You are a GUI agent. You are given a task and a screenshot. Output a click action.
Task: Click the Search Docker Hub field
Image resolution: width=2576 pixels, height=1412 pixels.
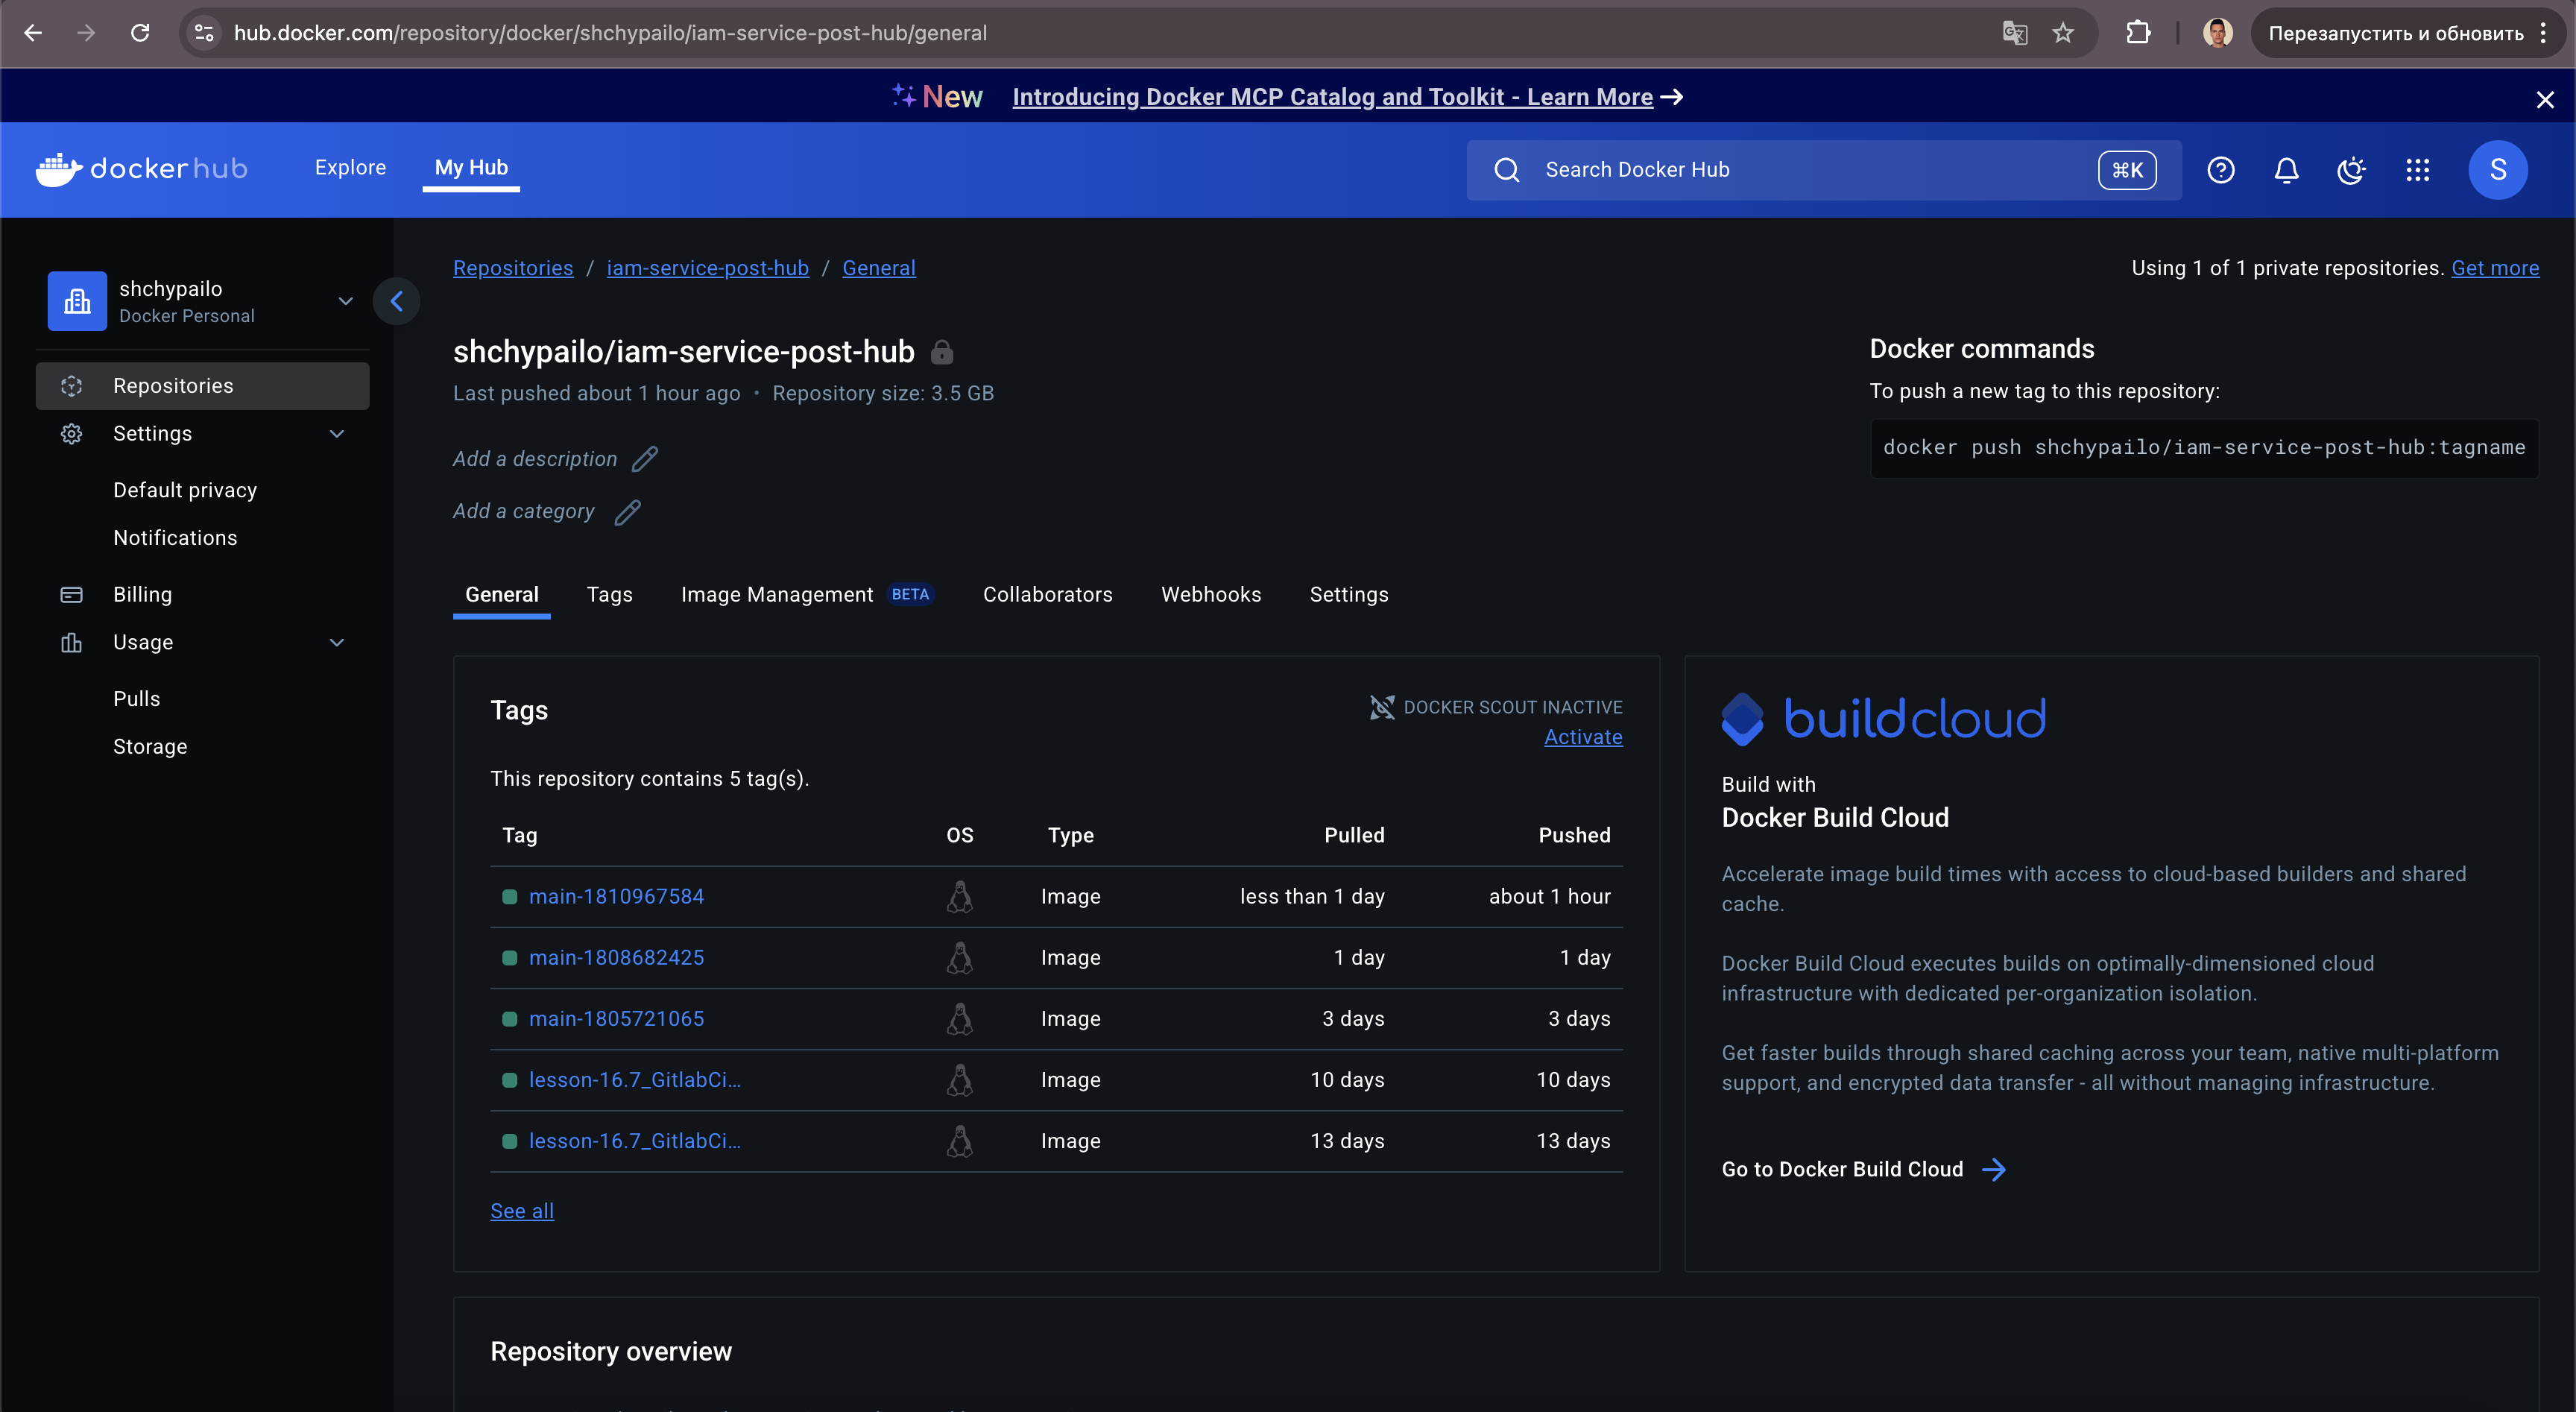tap(1824, 170)
